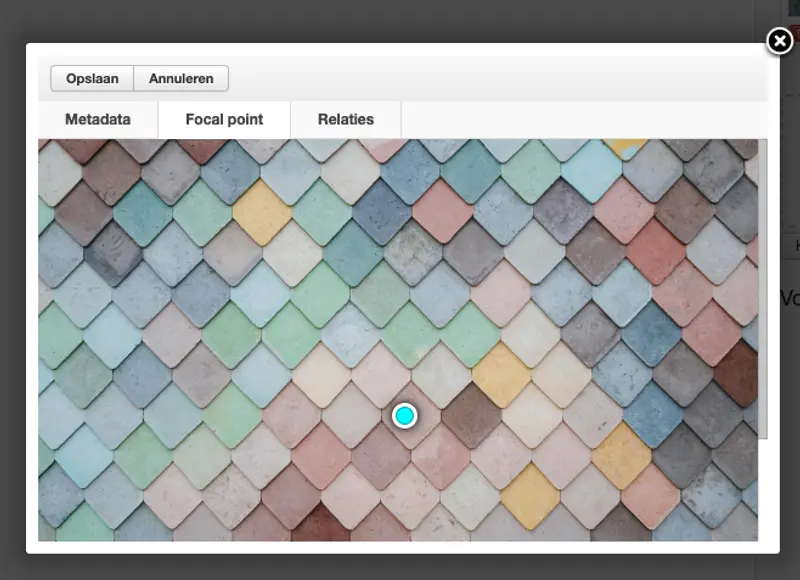Viewport: 800px width, 580px height.
Task: Place focal point on yellow tile among green tiles
Action: click(x=262, y=212)
